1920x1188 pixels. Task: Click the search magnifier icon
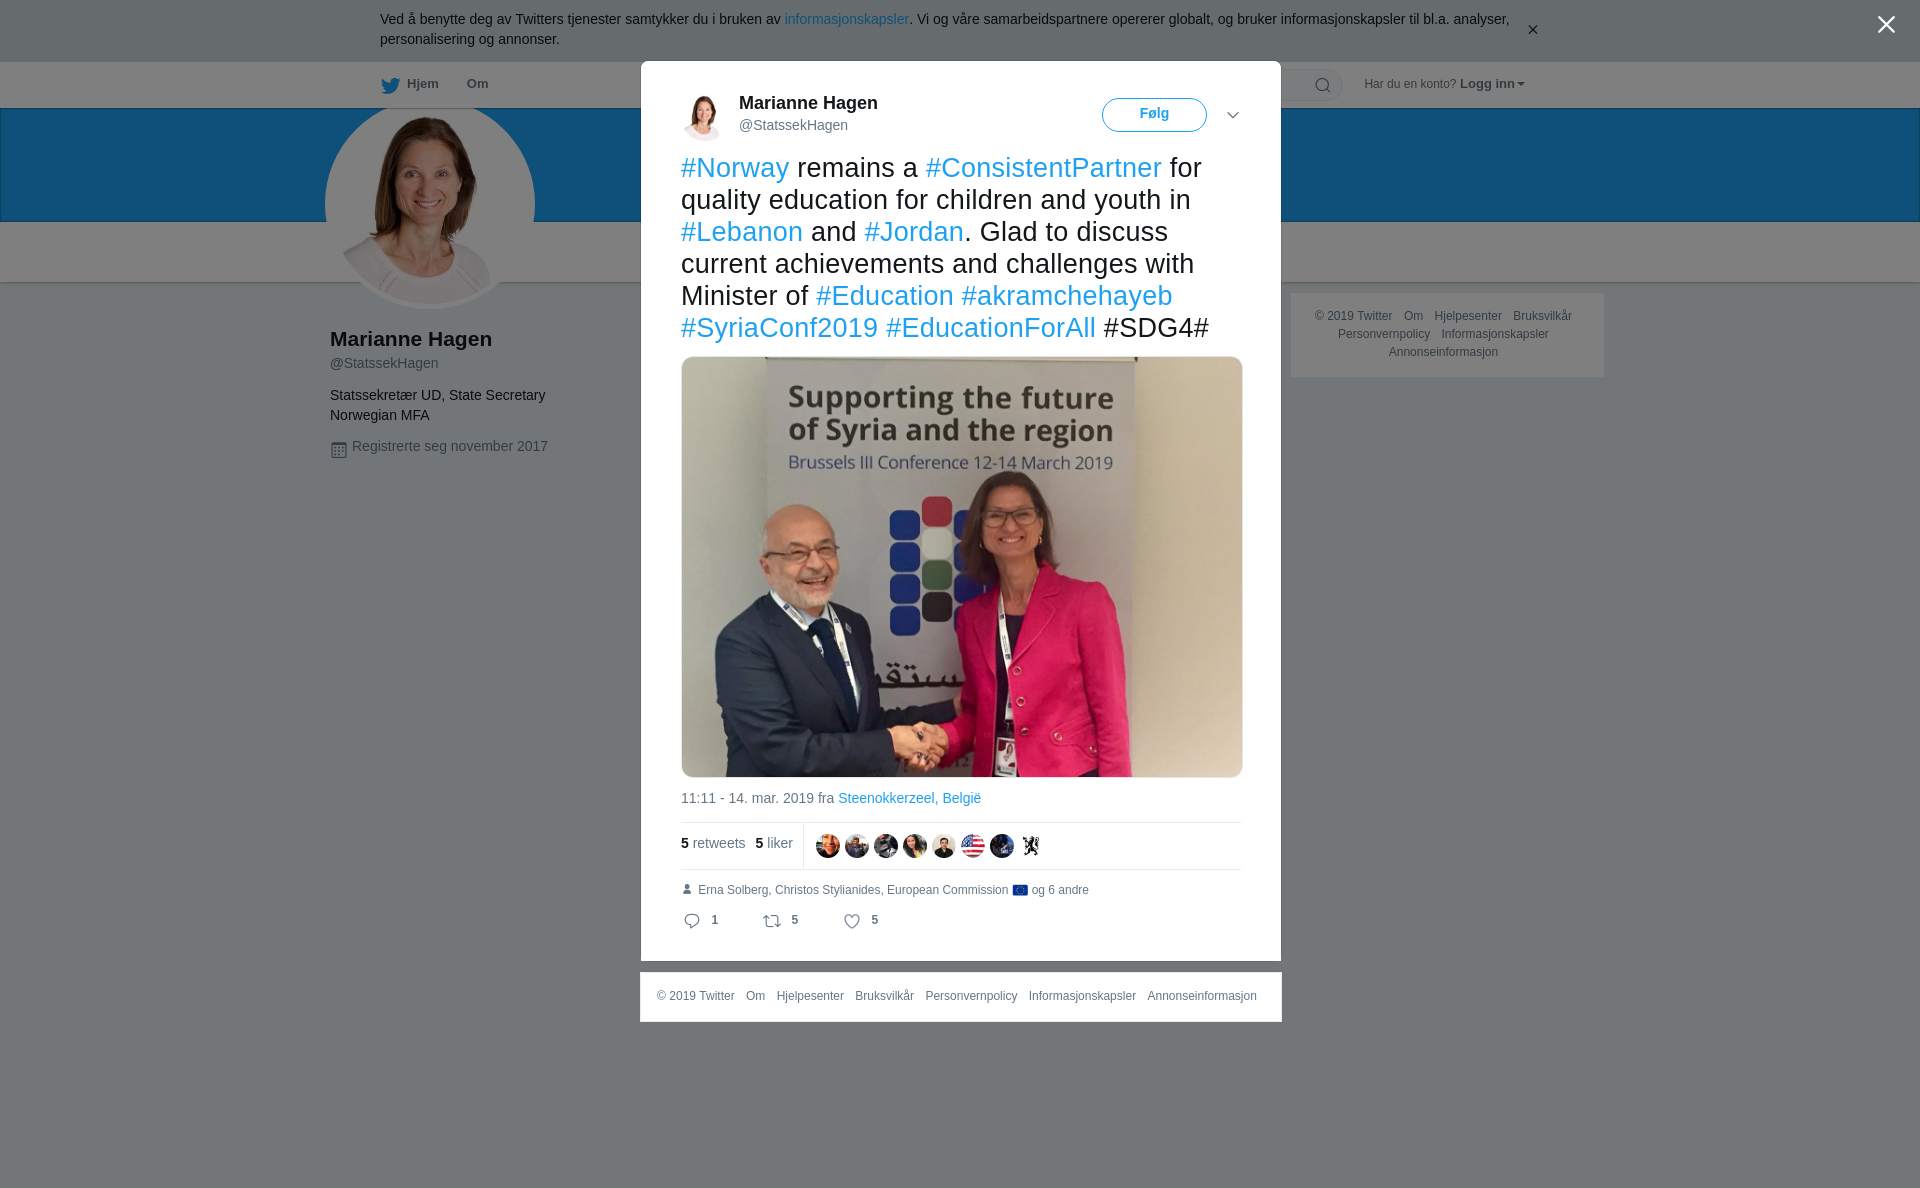coord(1323,85)
